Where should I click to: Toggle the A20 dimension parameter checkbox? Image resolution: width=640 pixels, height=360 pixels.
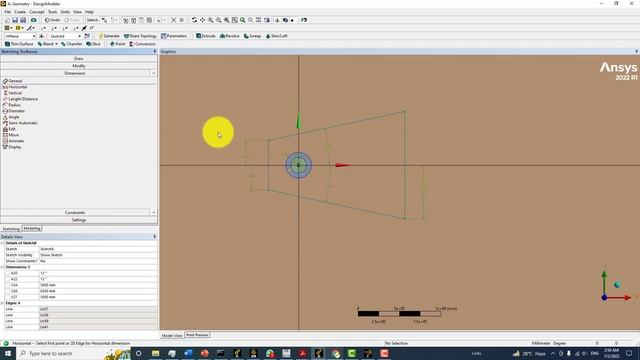(x=7, y=273)
